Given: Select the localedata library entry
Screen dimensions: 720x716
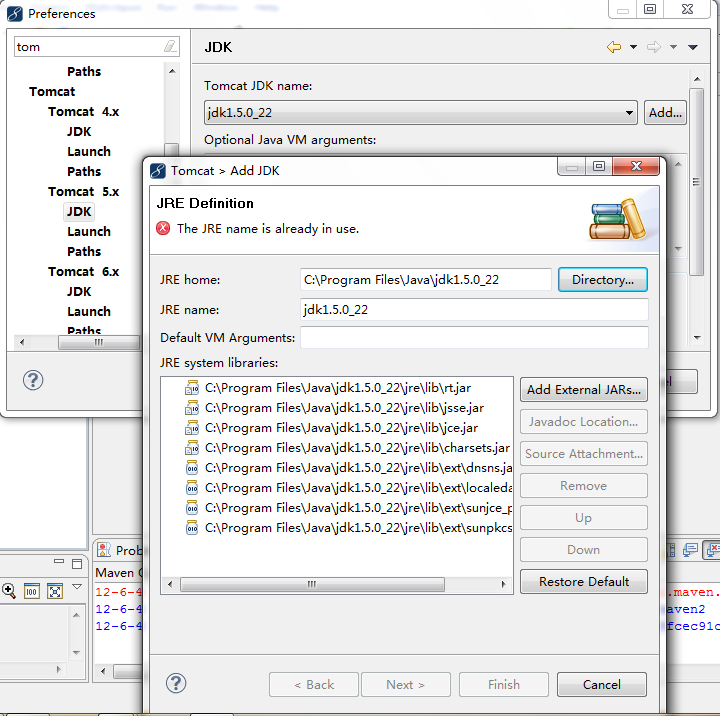Looking at the screenshot, I should point(358,488).
